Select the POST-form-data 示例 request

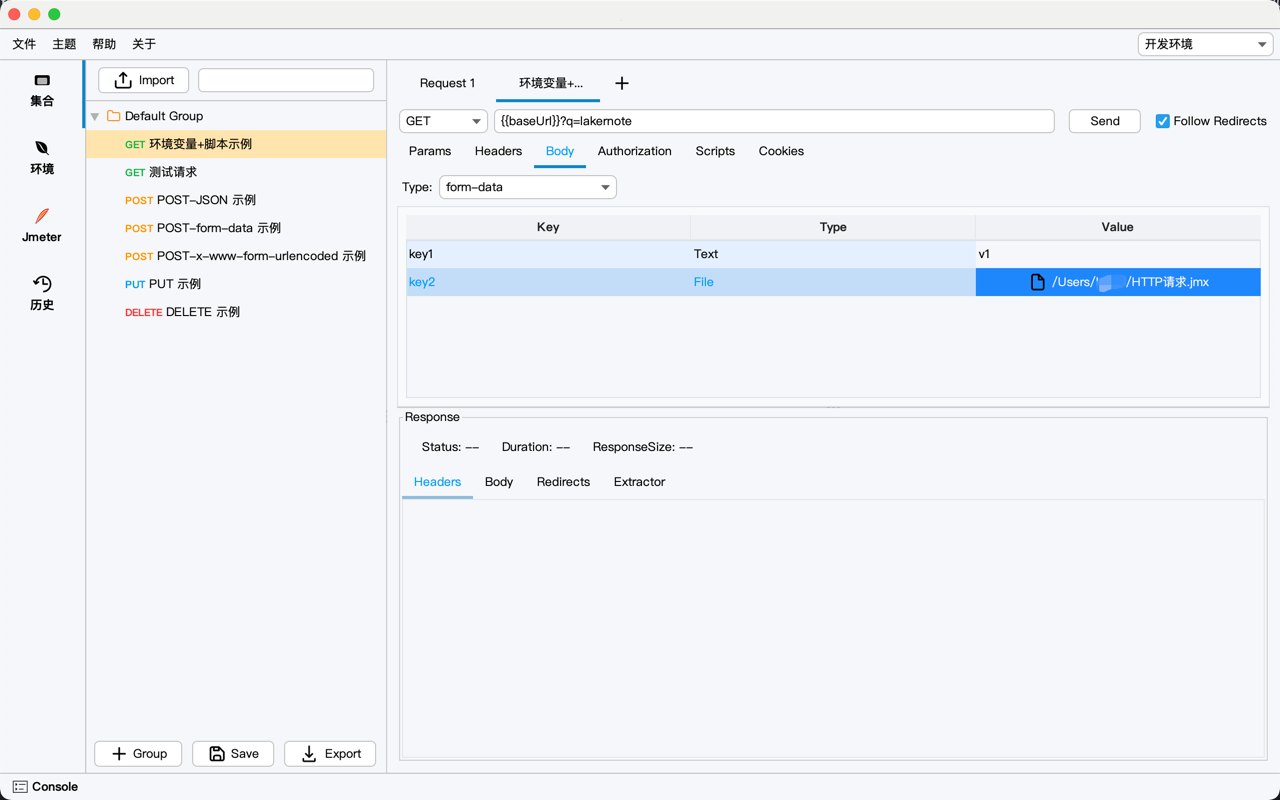pyautogui.click(x=236, y=228)
